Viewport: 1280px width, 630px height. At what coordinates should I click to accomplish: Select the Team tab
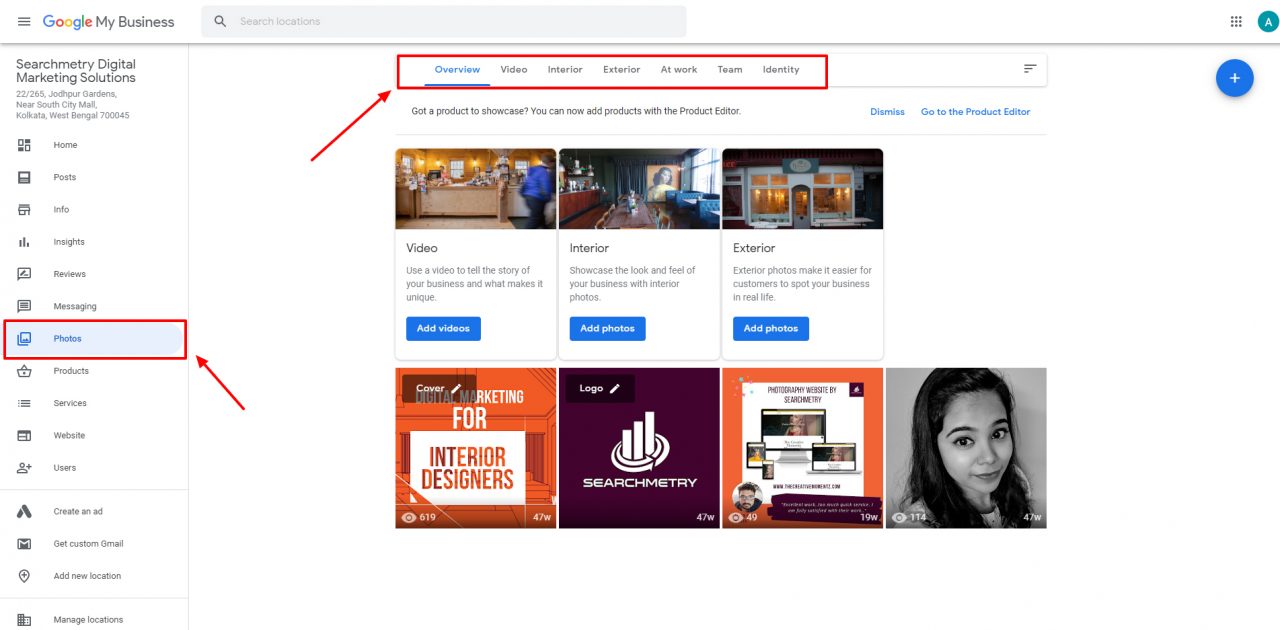(730, 70)
